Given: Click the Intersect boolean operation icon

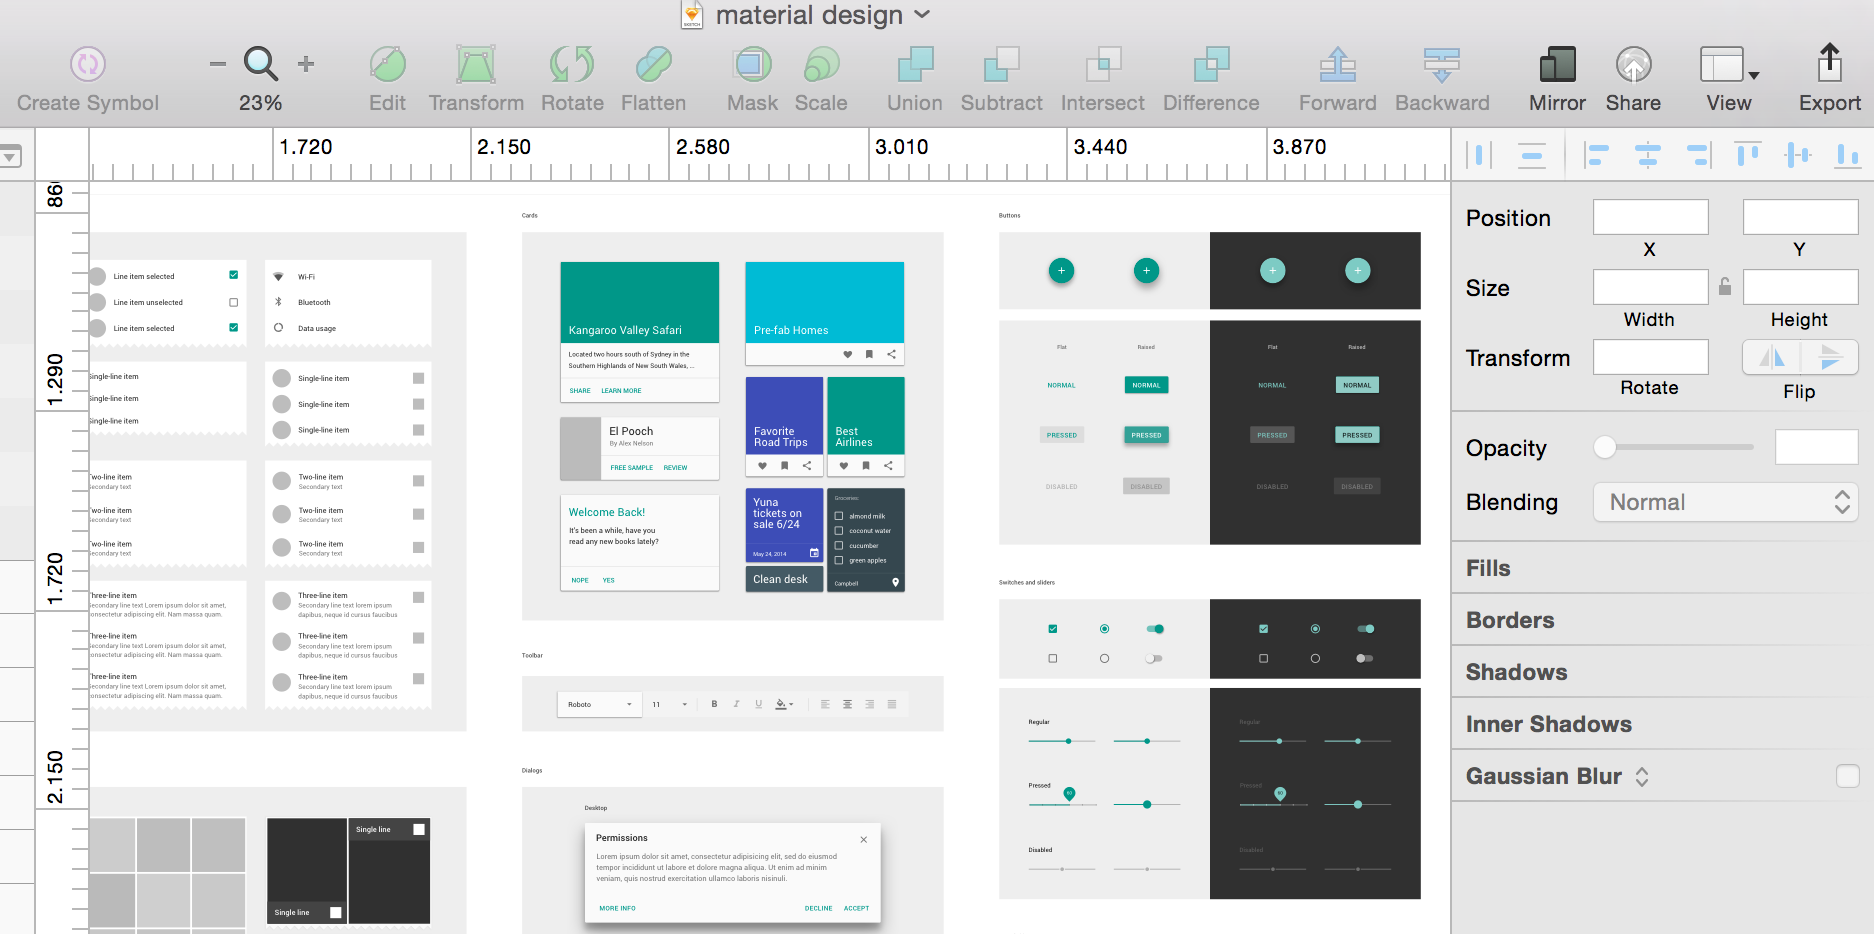Looking at the screenshot, I should click(1101, 66).
